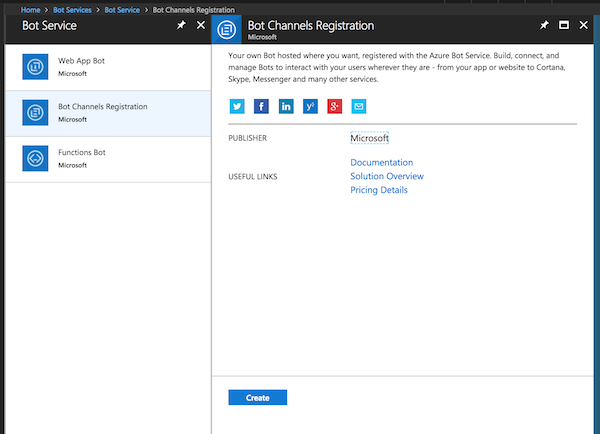The height and width of the screenshot is (434, 600).
Task: Click the Bot Channels Registration blade title
Action: tap(311, 26)
